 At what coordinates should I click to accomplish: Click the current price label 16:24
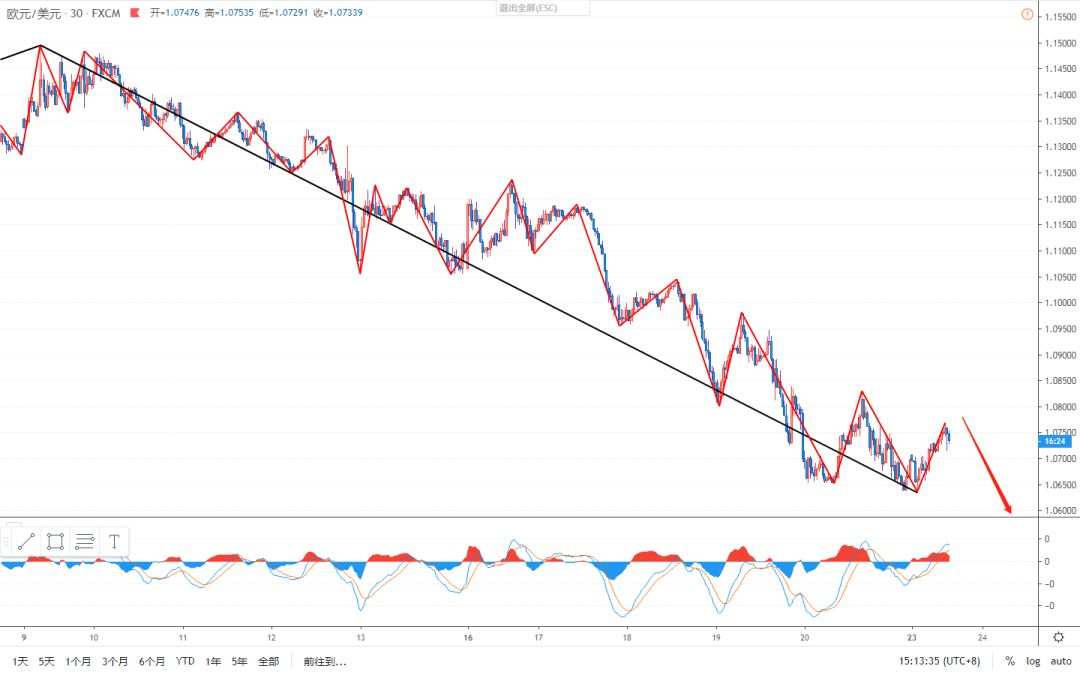[x=1055, y=441]
